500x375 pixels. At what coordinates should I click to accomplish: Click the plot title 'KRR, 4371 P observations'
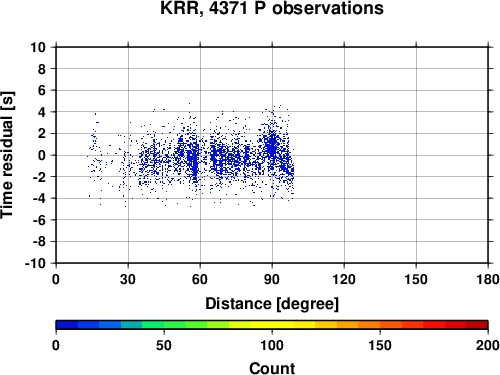272,8
